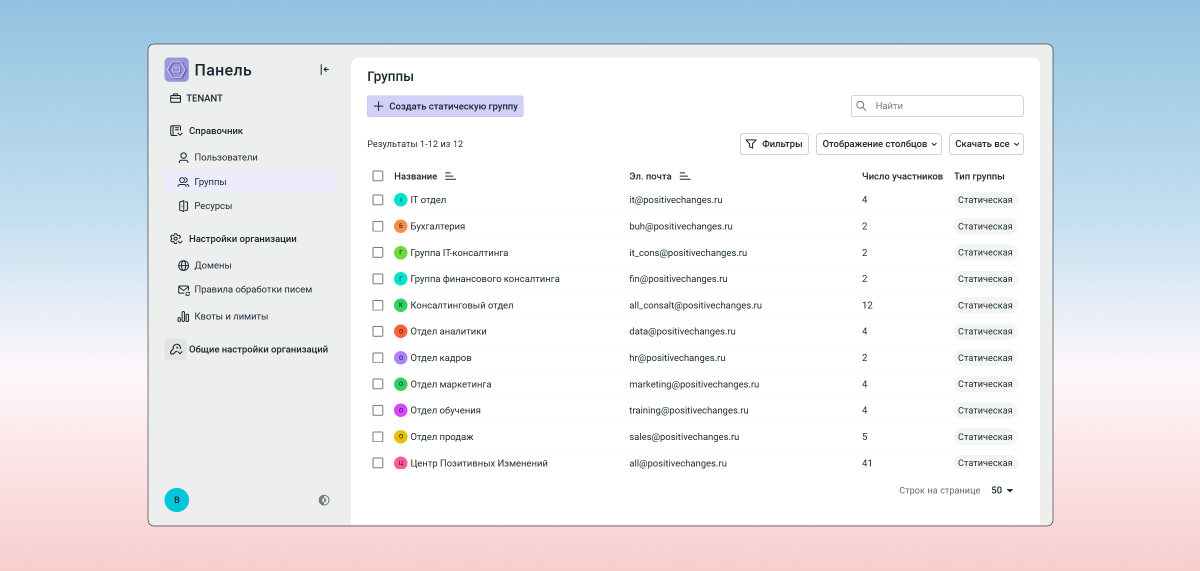Open the user avatar circle B
Screen dimensions: 1200x571
[x=177, y=500]
